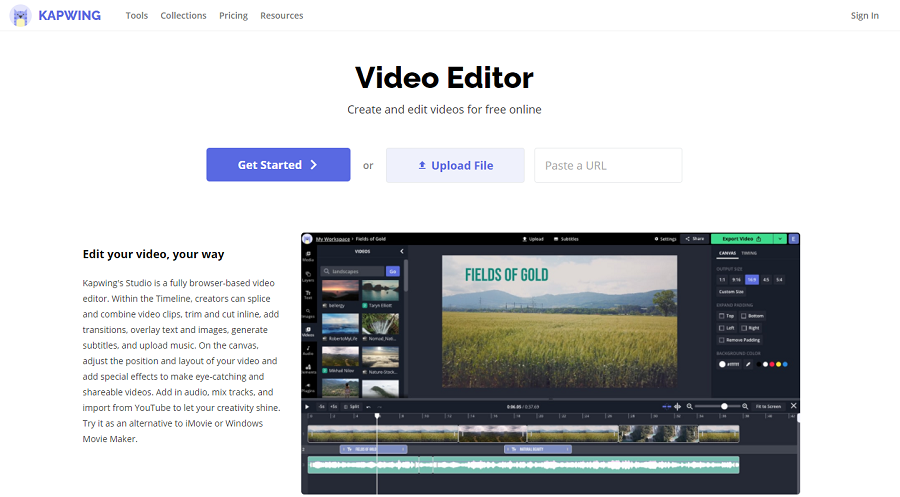Open the Plugins sidebar icon

tap(308, 387)
